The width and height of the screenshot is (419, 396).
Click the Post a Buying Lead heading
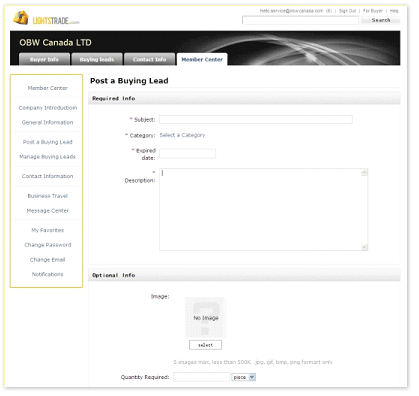coord(129,81)
